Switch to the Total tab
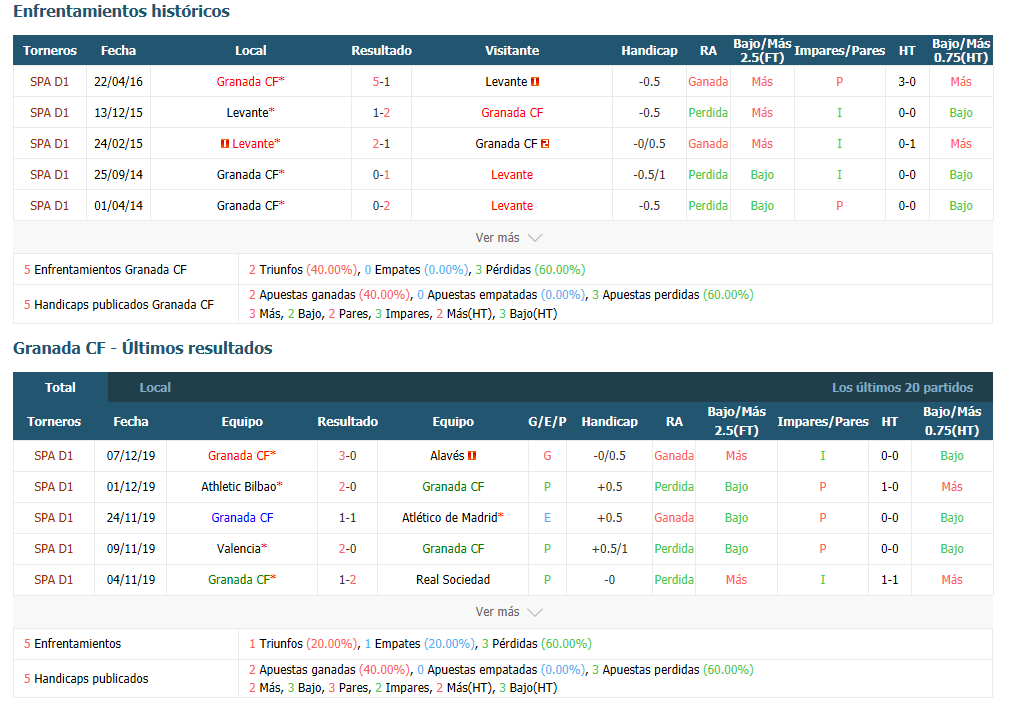Screen dimensions: 1019x711 coord(60,387)
